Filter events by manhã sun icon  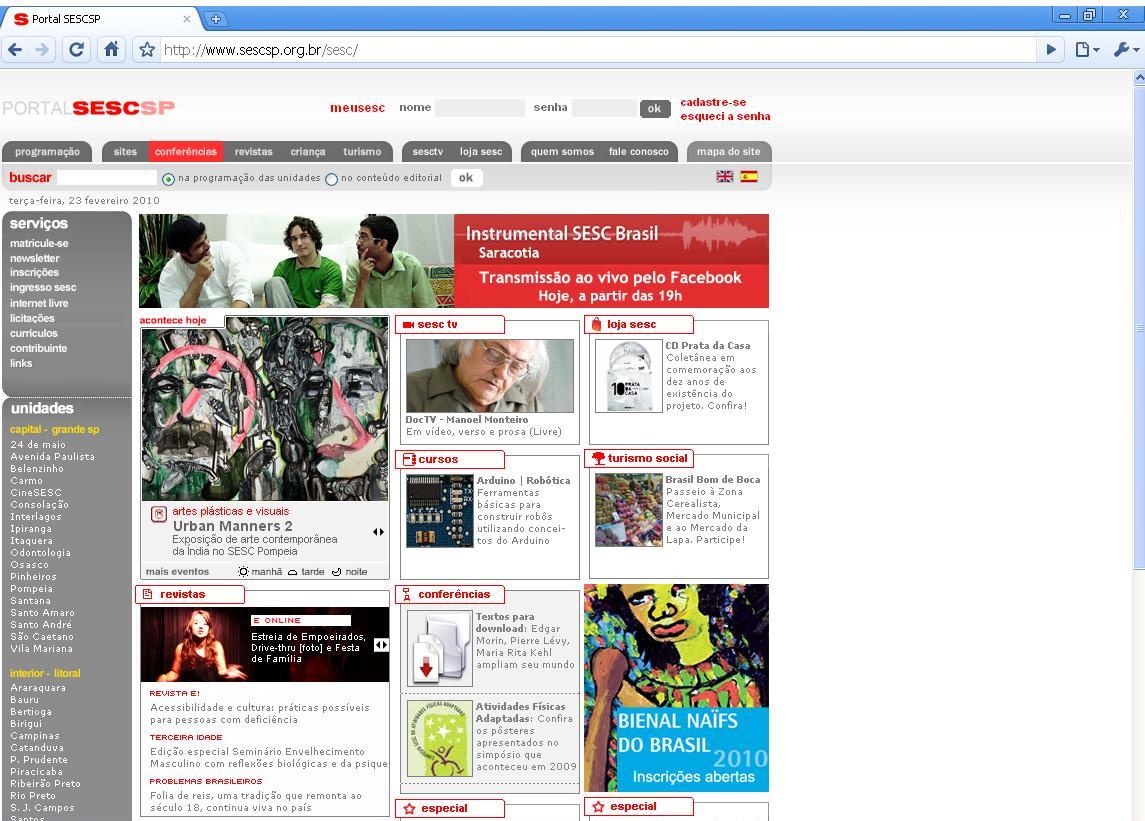pyautogui.click(x=243, y=572)
